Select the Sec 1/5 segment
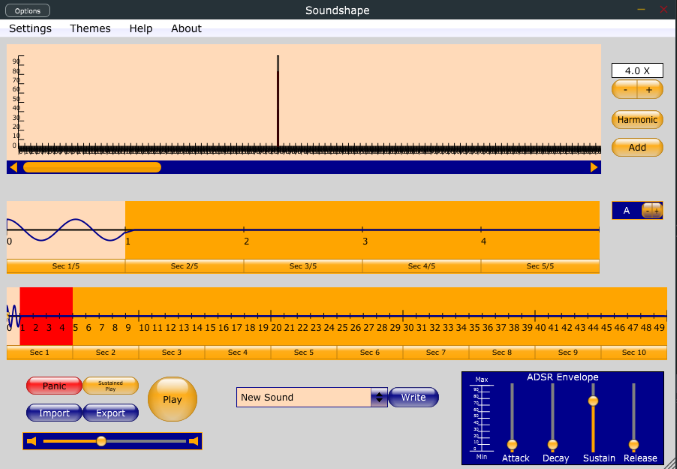This screenshot has height=469, width=677. (66, 266)
